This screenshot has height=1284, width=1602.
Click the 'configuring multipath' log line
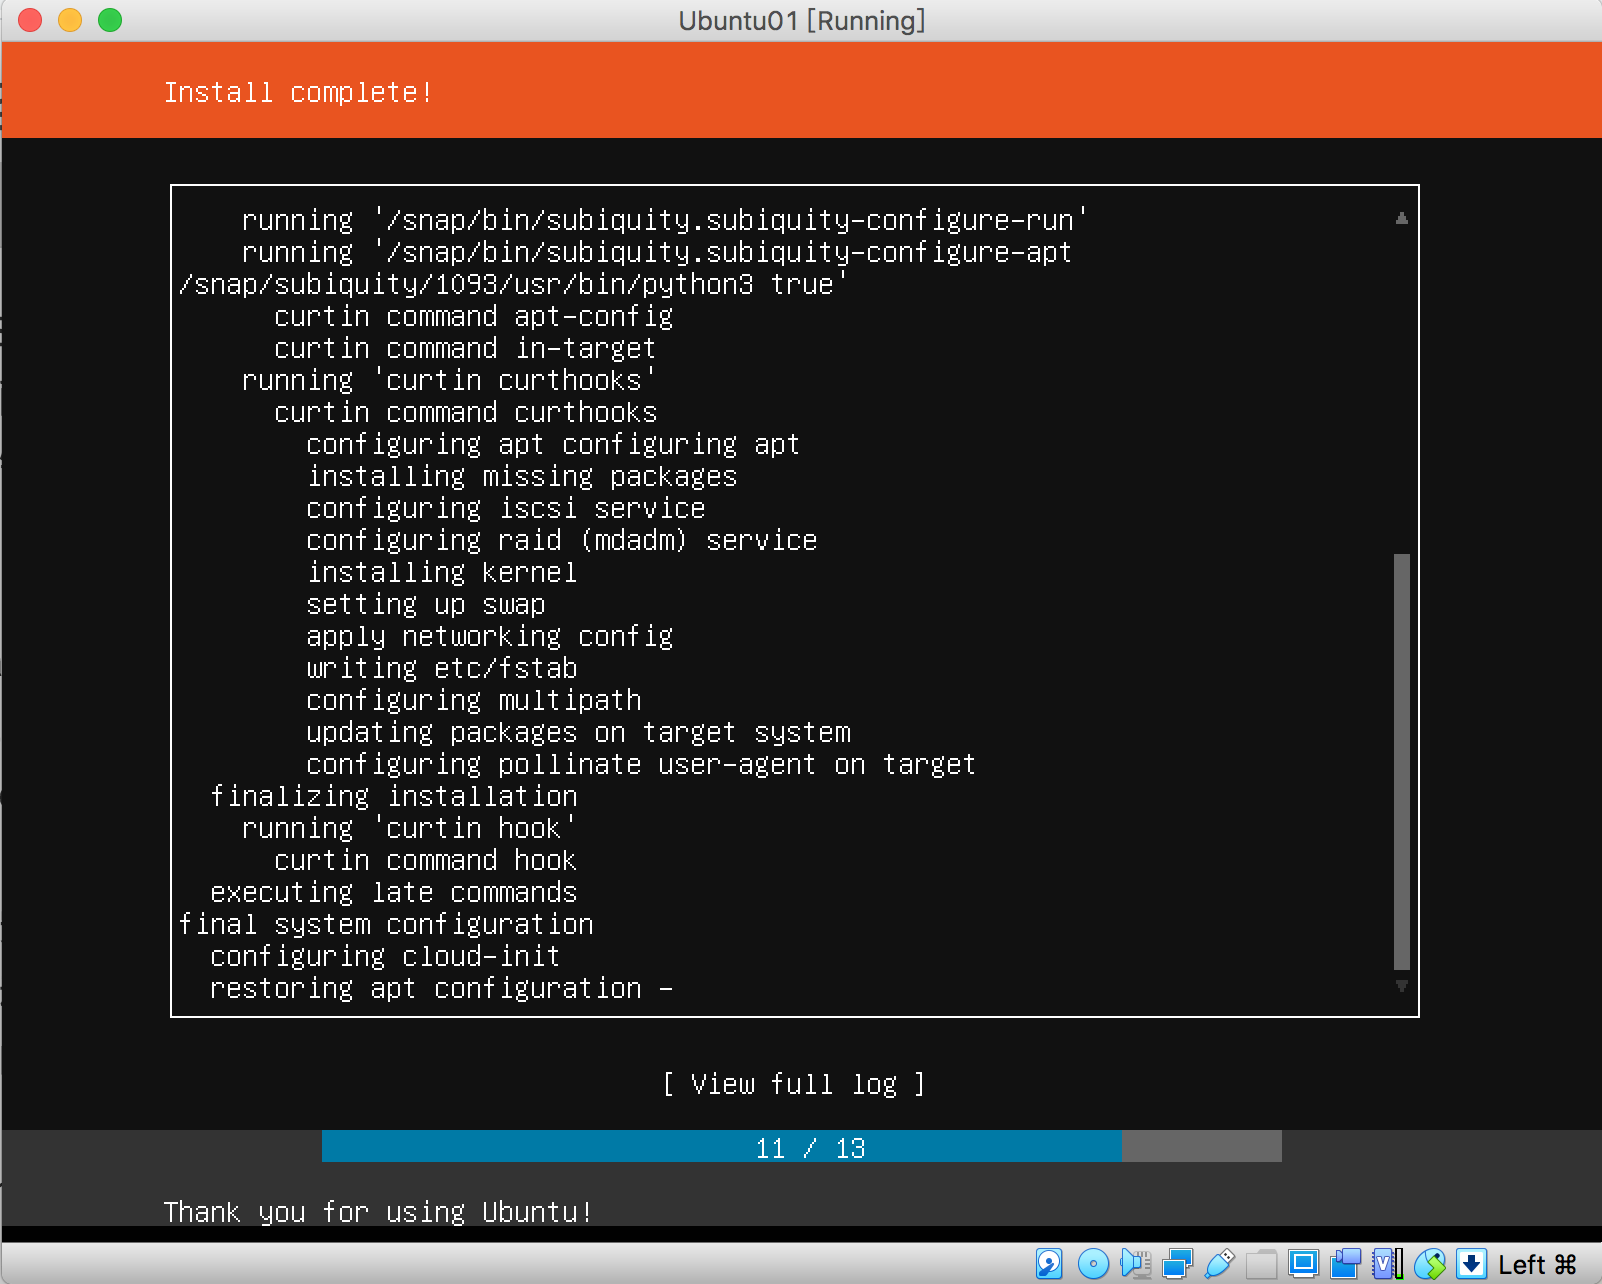[474, 700]
